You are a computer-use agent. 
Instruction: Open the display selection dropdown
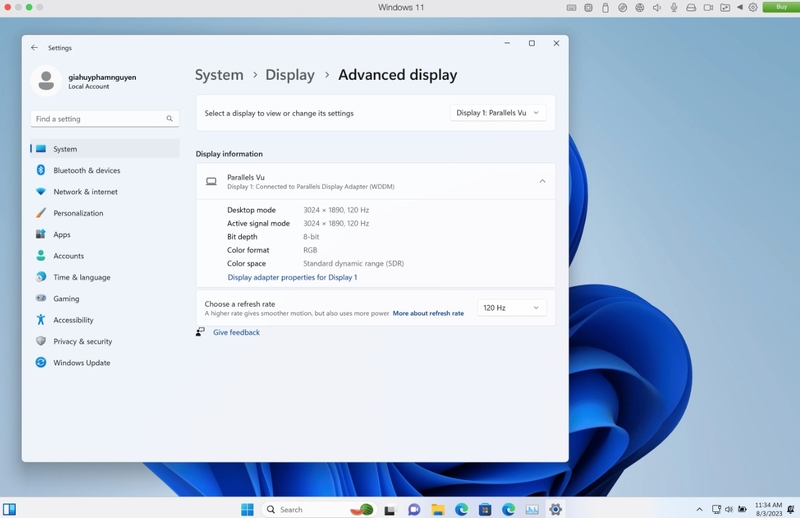click(498, 113)
